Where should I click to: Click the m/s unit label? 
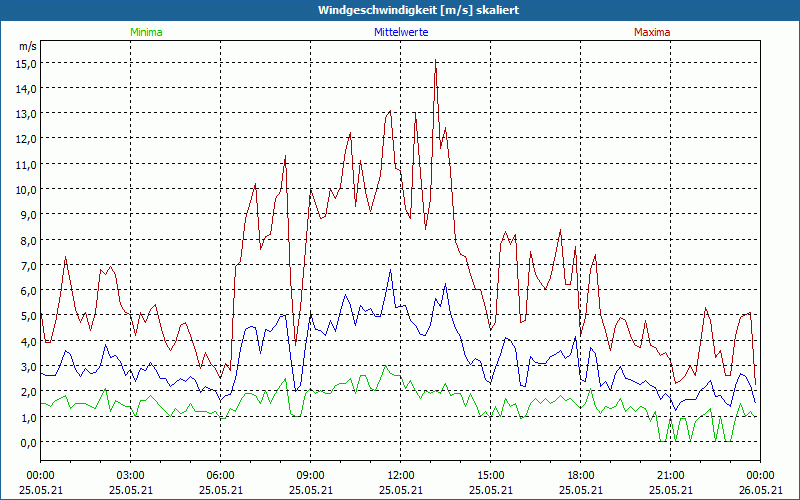click(28, 46)
